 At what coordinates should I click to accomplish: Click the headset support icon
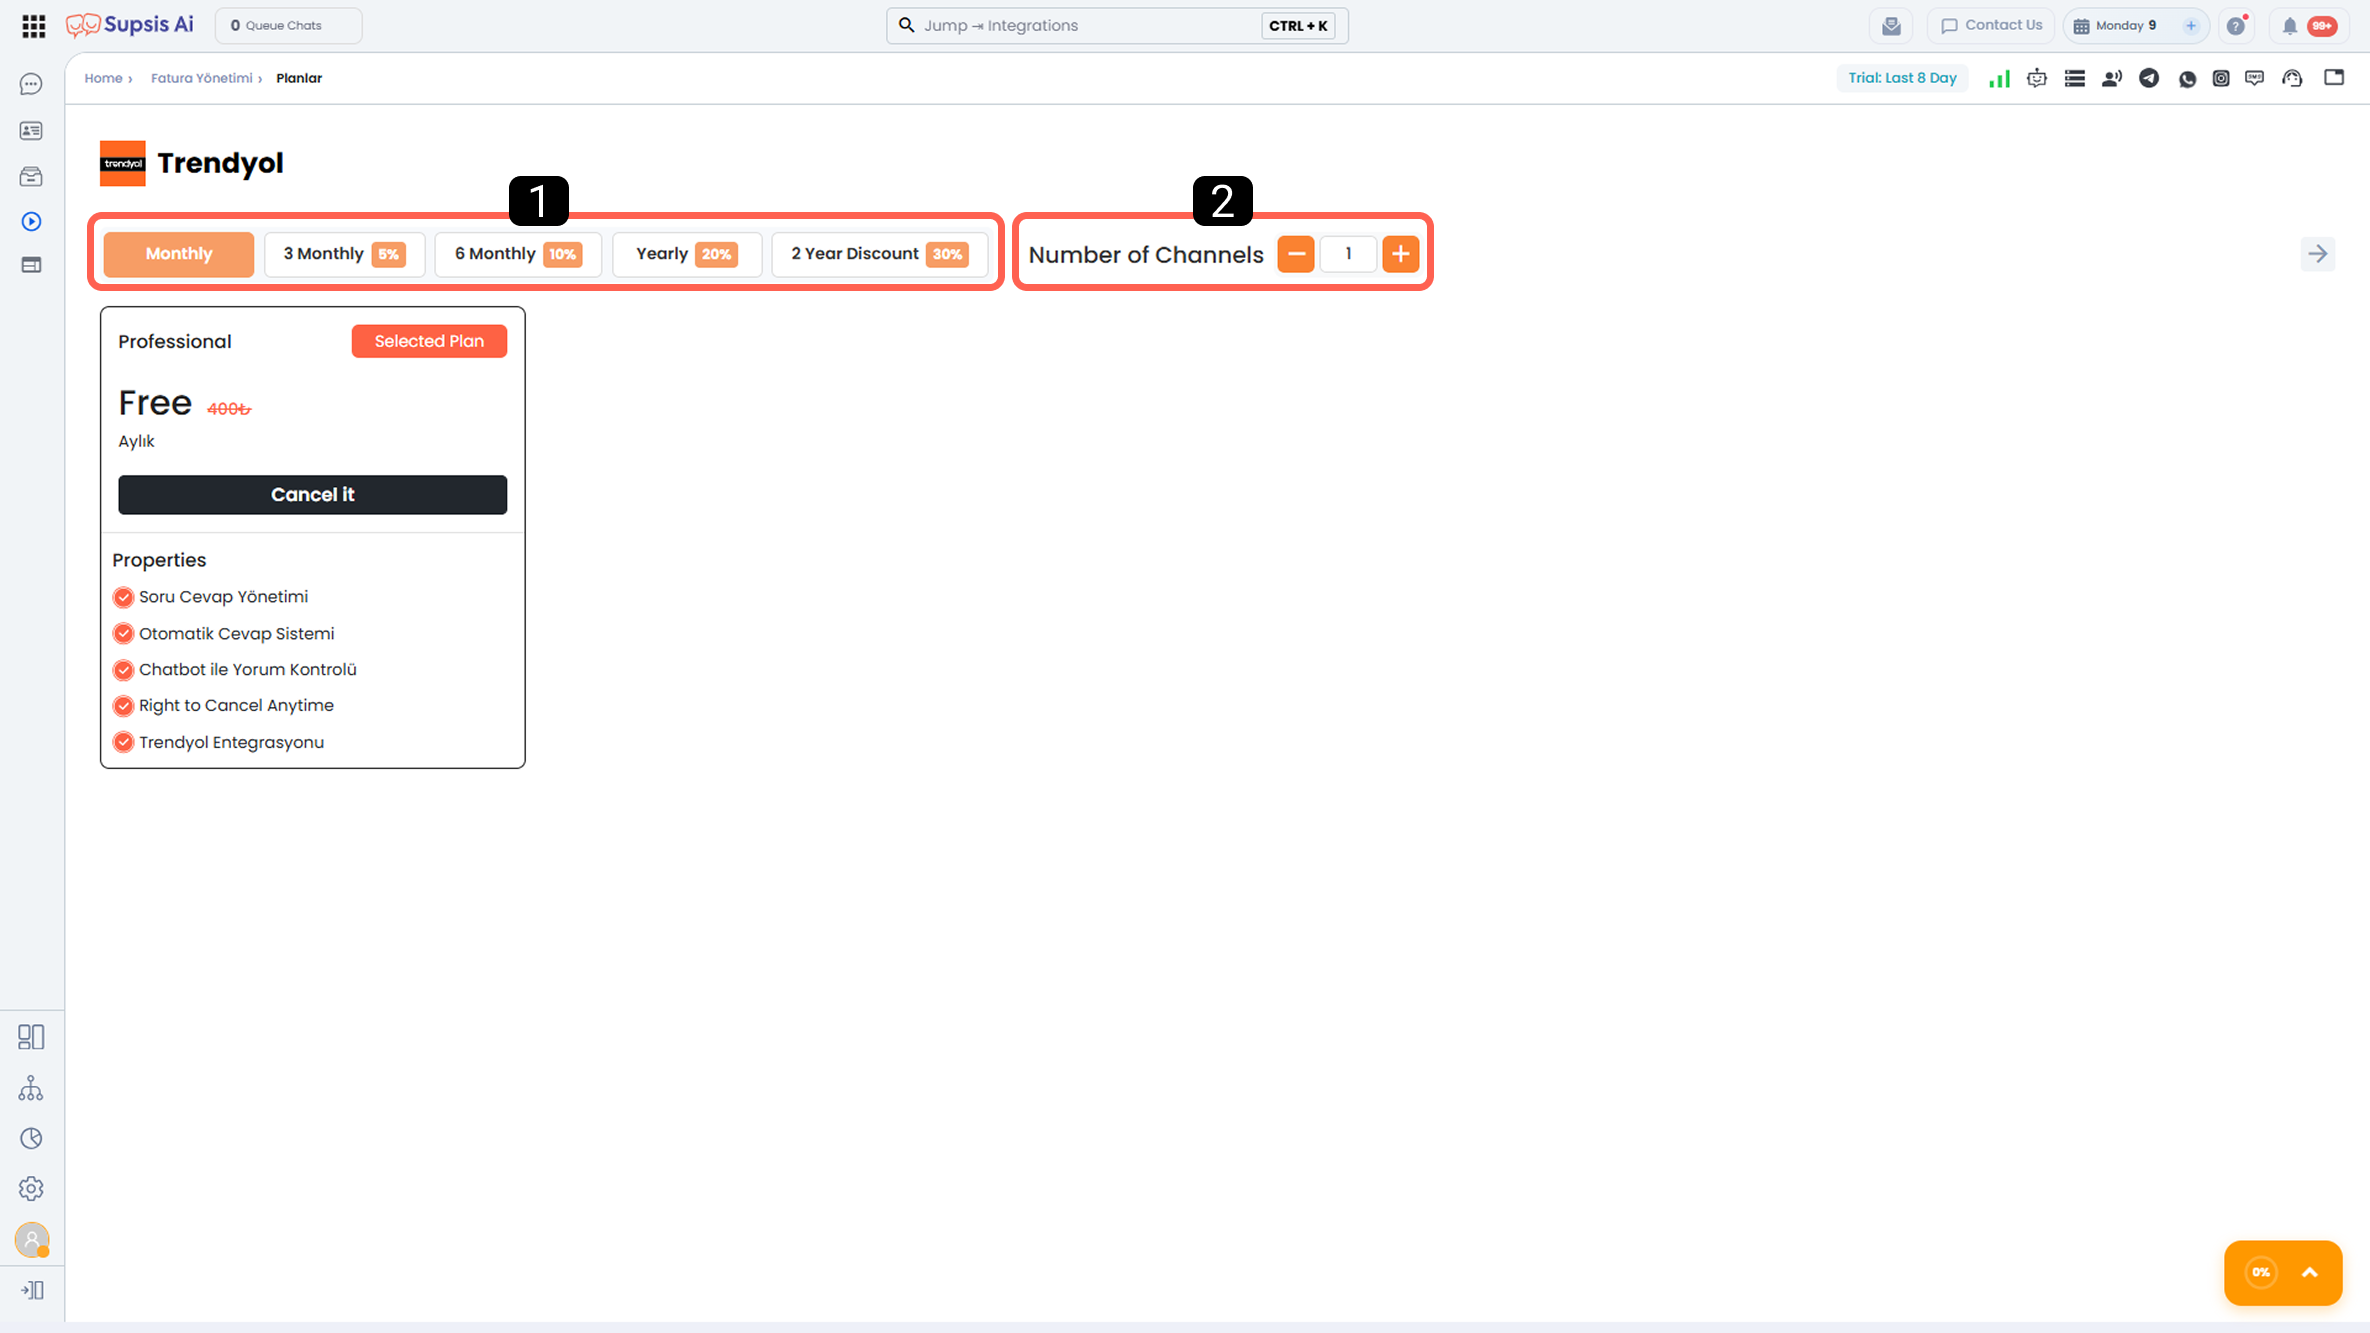tap(2292, 78)
